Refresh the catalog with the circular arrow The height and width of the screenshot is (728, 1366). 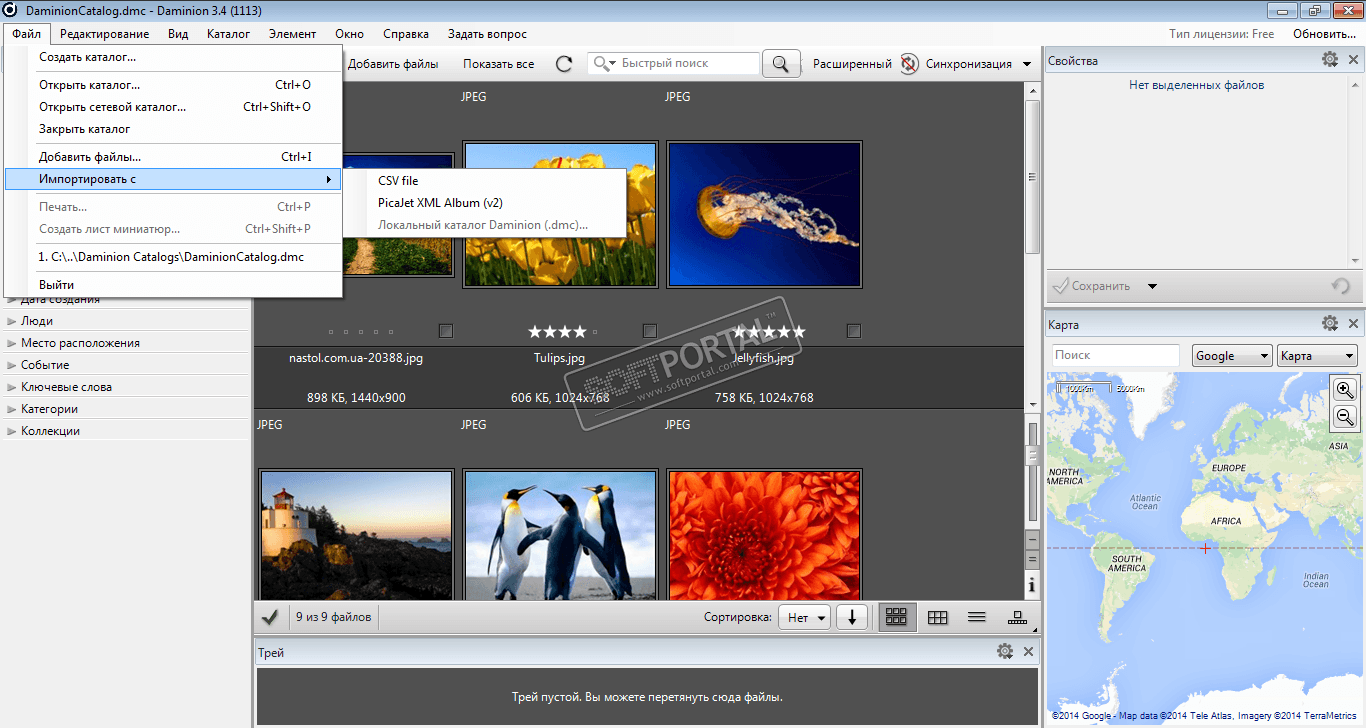[564, 64]
